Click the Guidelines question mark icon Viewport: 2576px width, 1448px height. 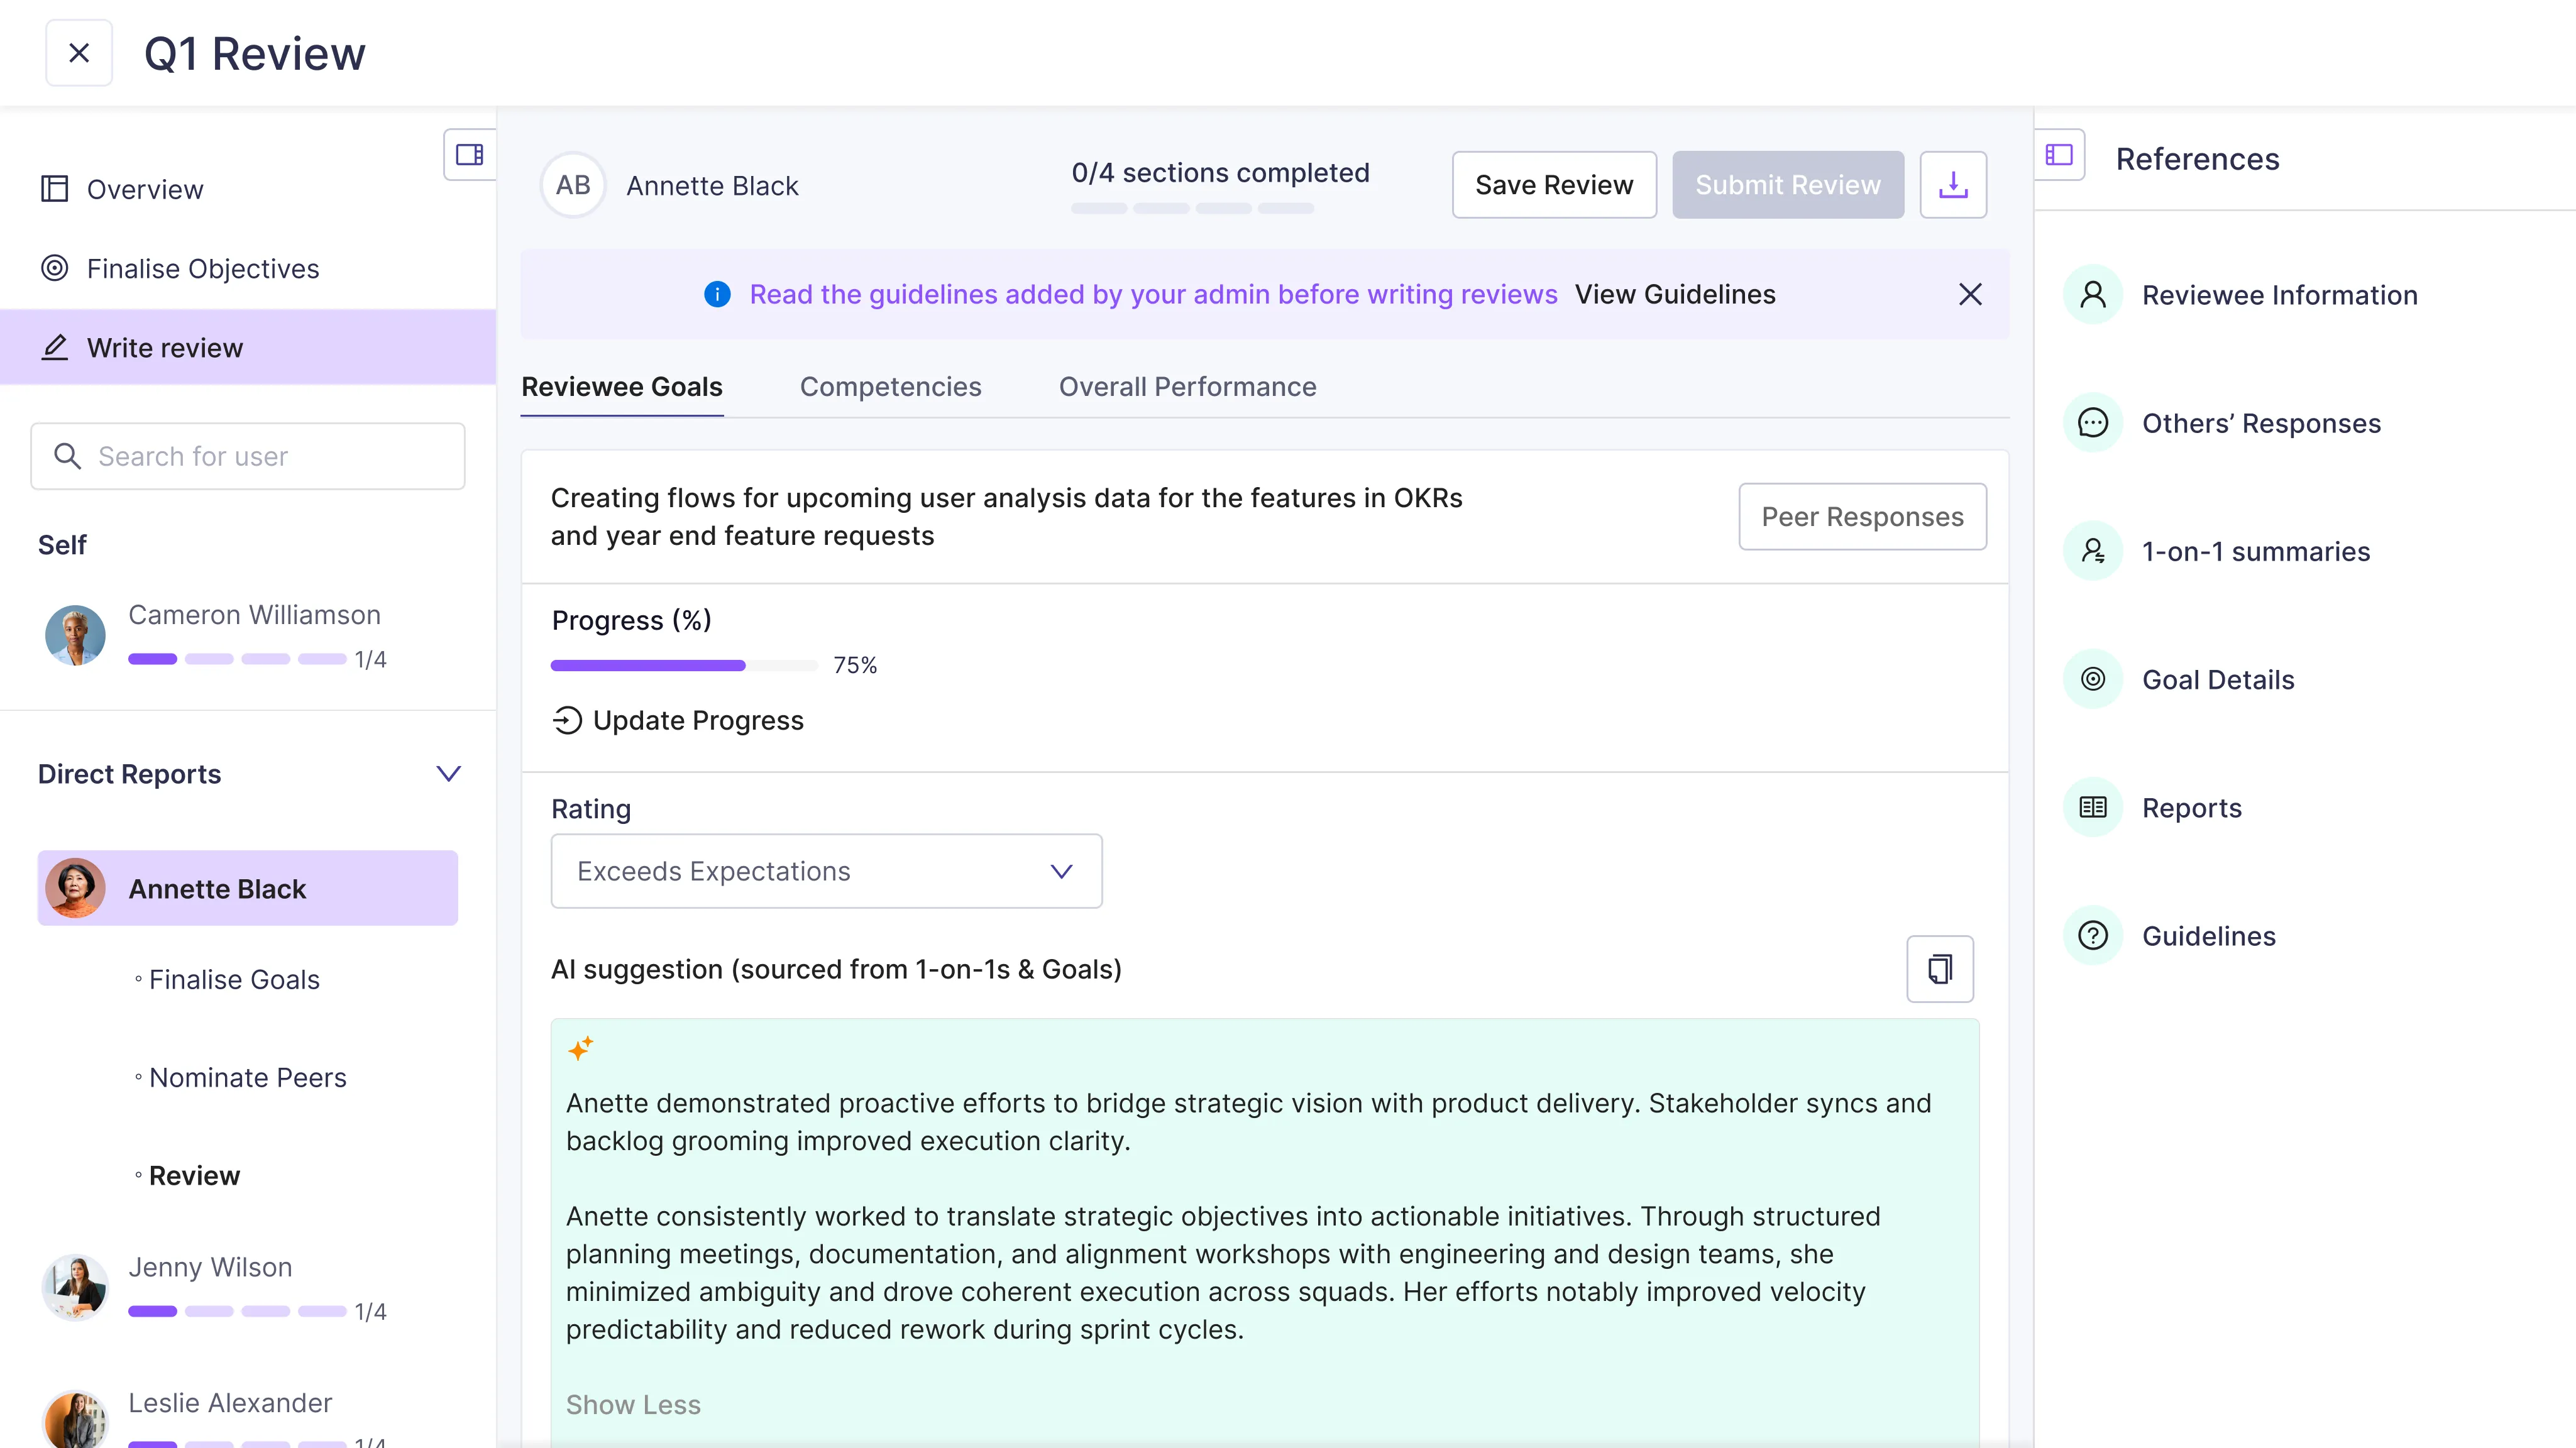pyautogui.click(x=2093, y=936)
